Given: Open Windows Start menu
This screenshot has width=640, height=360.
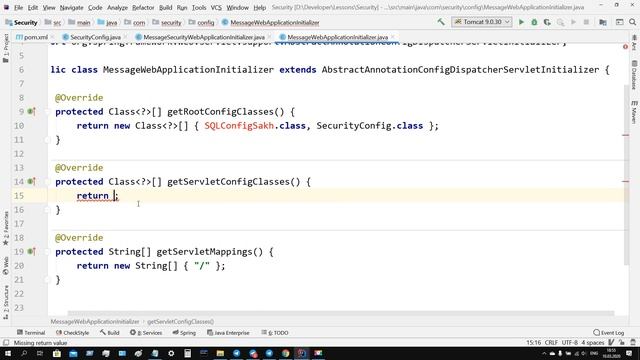Looking at the screenshot, I should [x=7, y=353].
